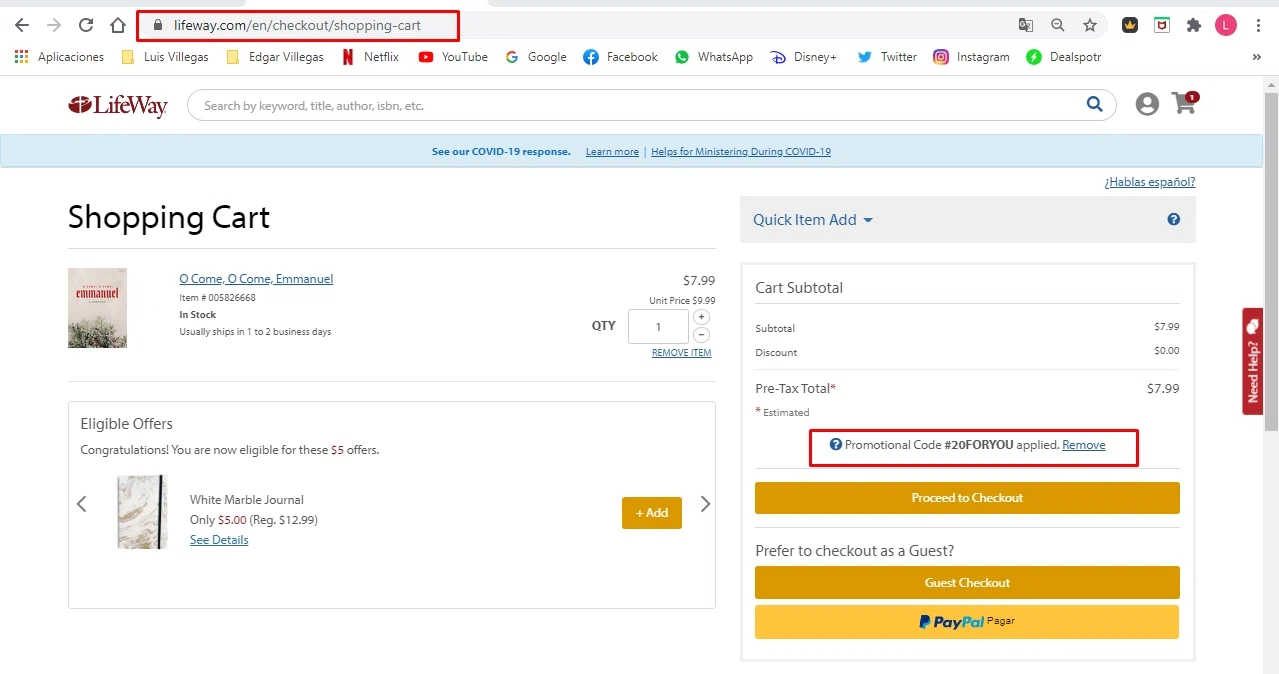Open the O Come, O Come, Emmanuel link
1279x674 pixels.
pyautogui.click(x=256, y=279)
